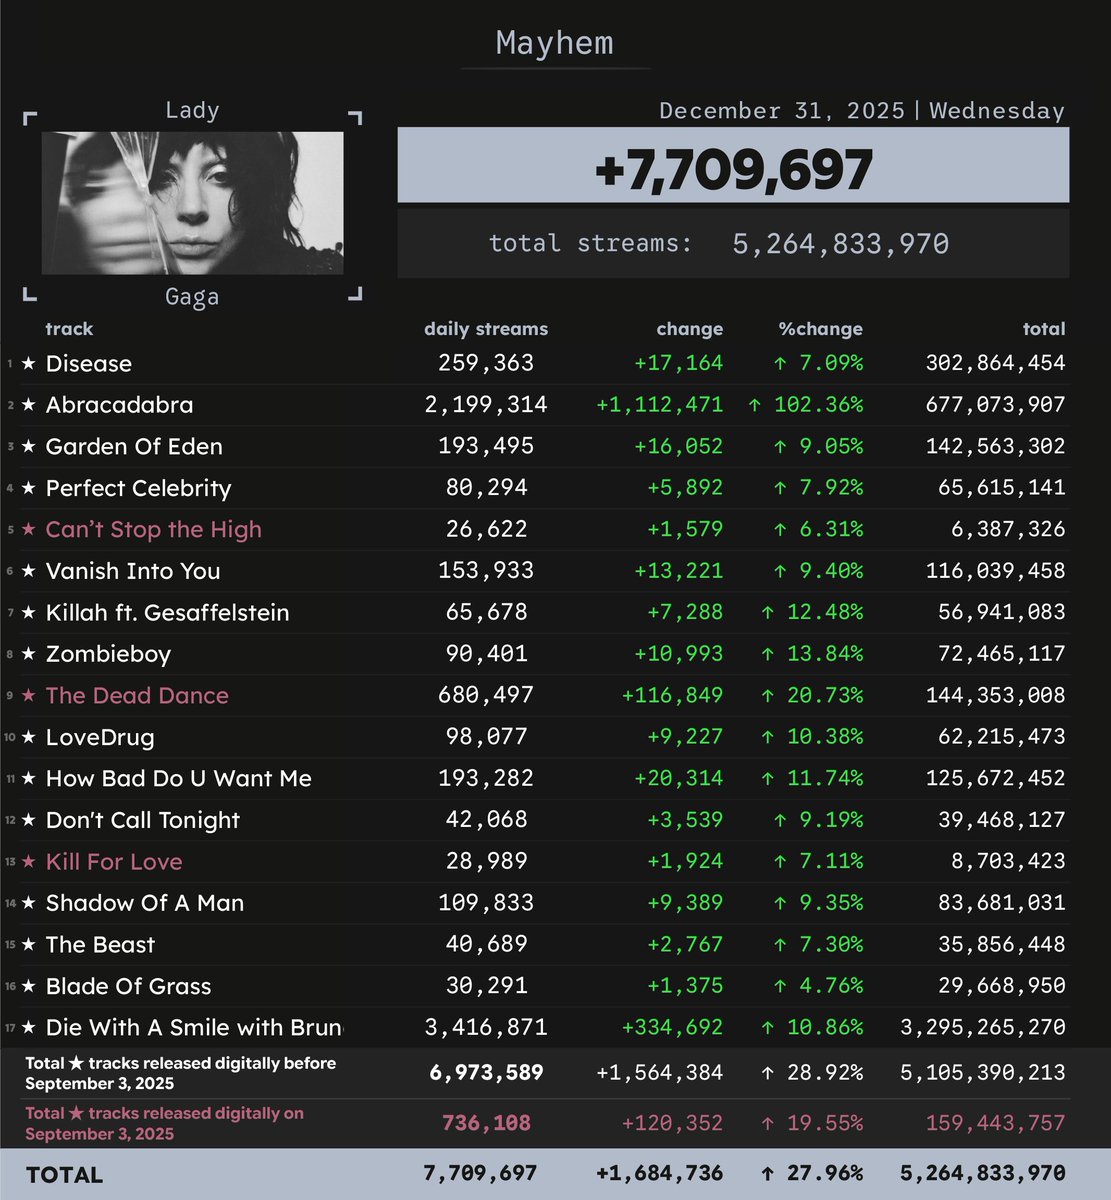This screenshot has width=1111, height=1200.
Task: Select Die With A Smile track name
Action: (x=194, y=1028)
